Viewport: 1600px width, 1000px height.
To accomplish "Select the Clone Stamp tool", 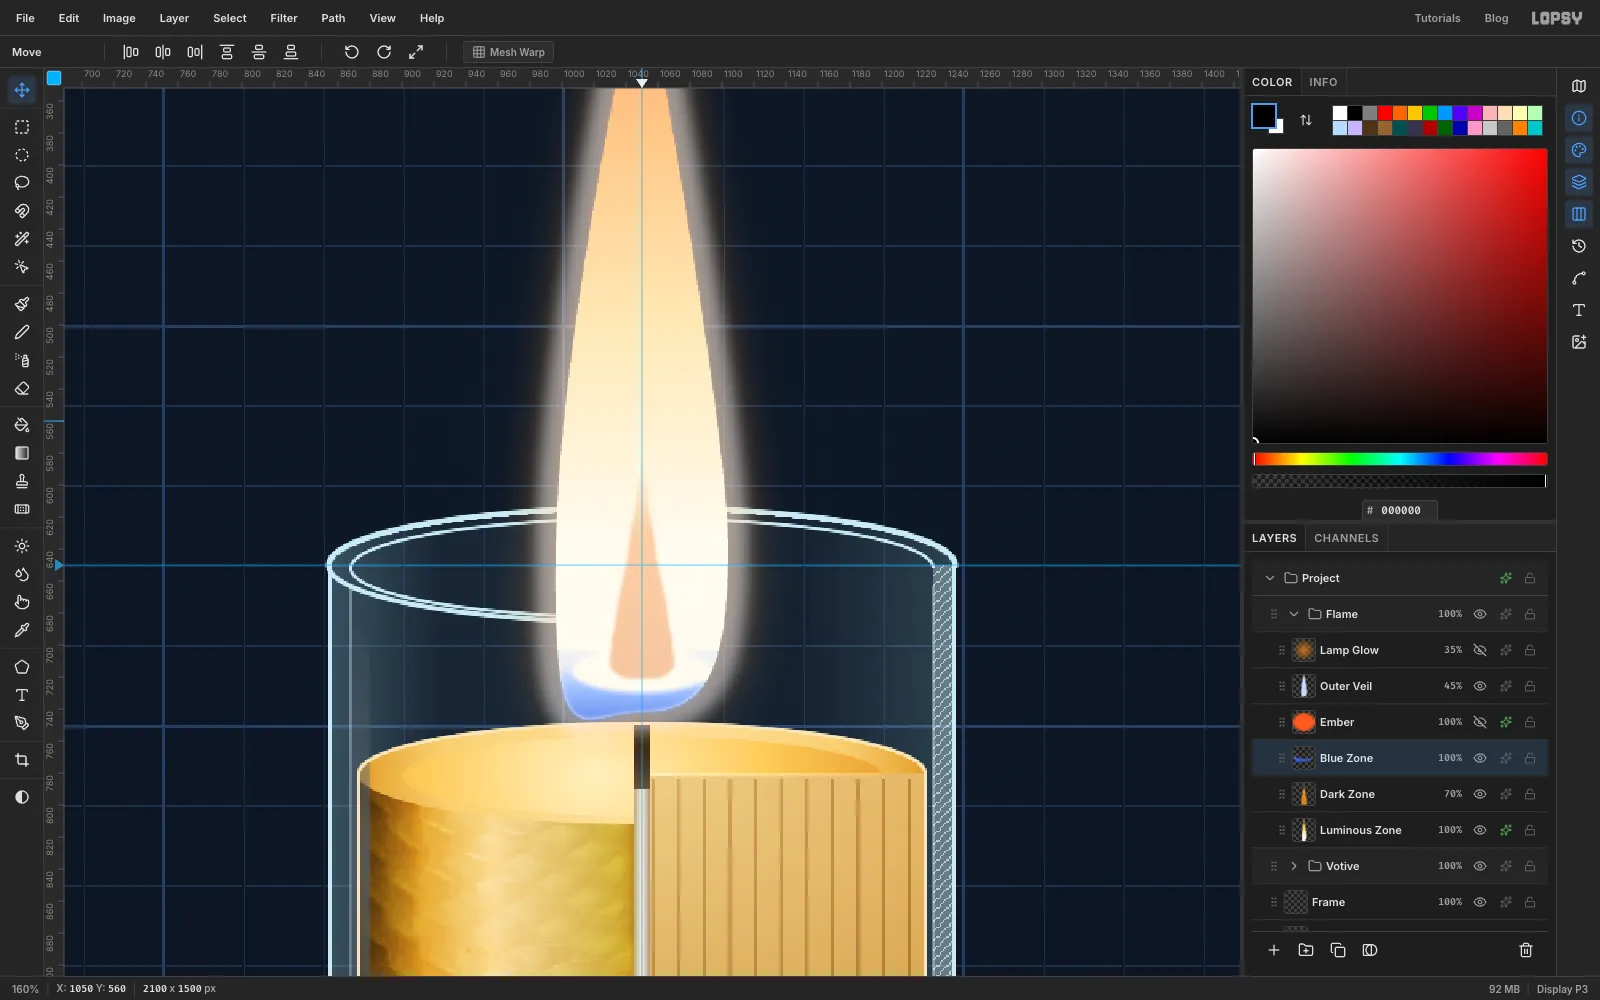I will tap(22, 481).
